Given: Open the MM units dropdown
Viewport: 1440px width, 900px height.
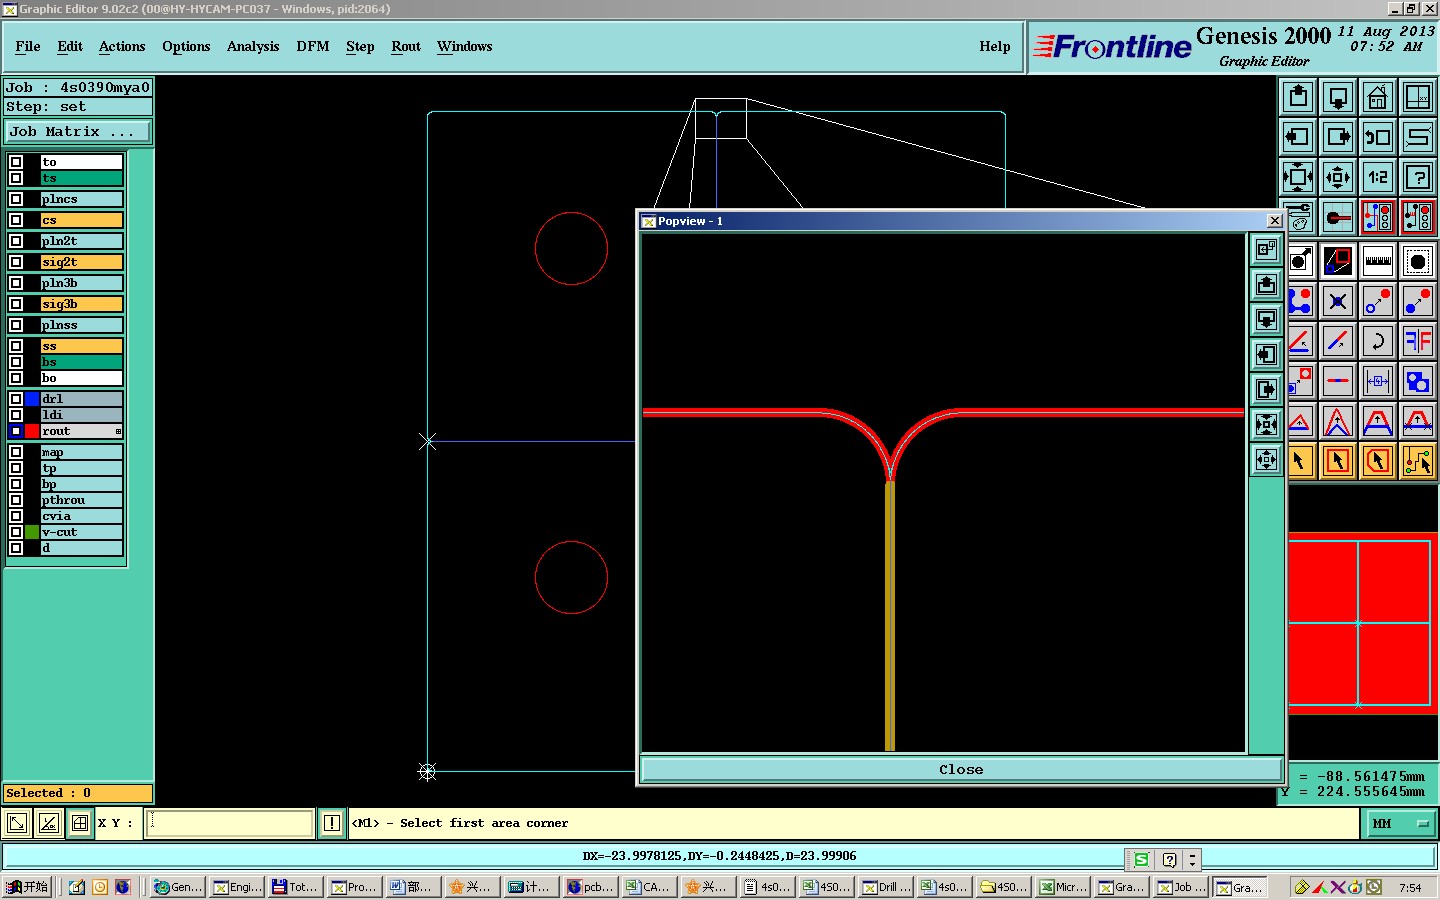Looking at the screenshot, I should (1401, 823).
